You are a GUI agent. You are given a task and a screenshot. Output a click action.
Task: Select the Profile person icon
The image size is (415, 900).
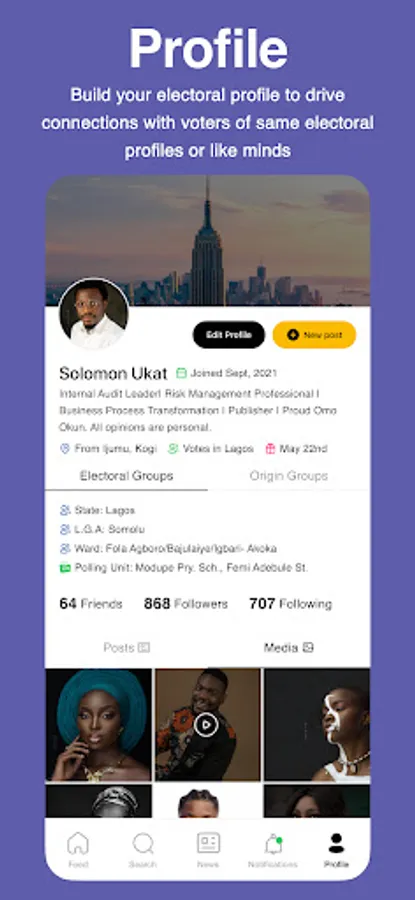pos(336,843)
